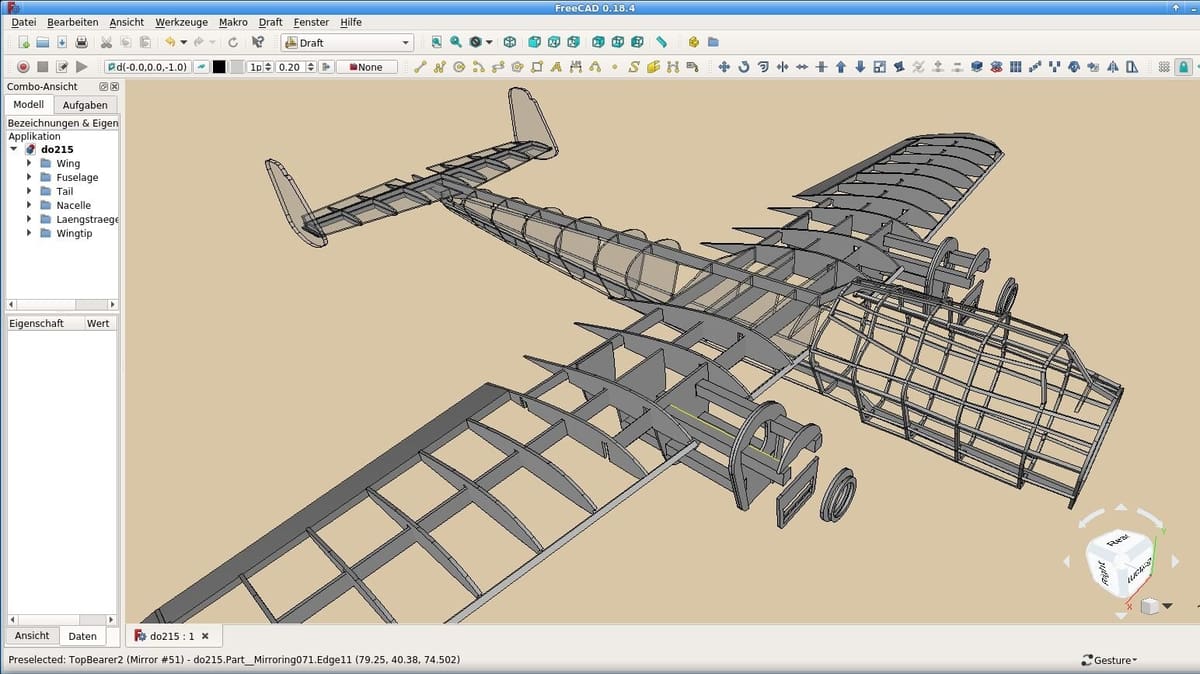Viewport: 1200px width, 674px height.
Task: Click the Draft Rotate tool icon
Action: (x=743, y=67)
